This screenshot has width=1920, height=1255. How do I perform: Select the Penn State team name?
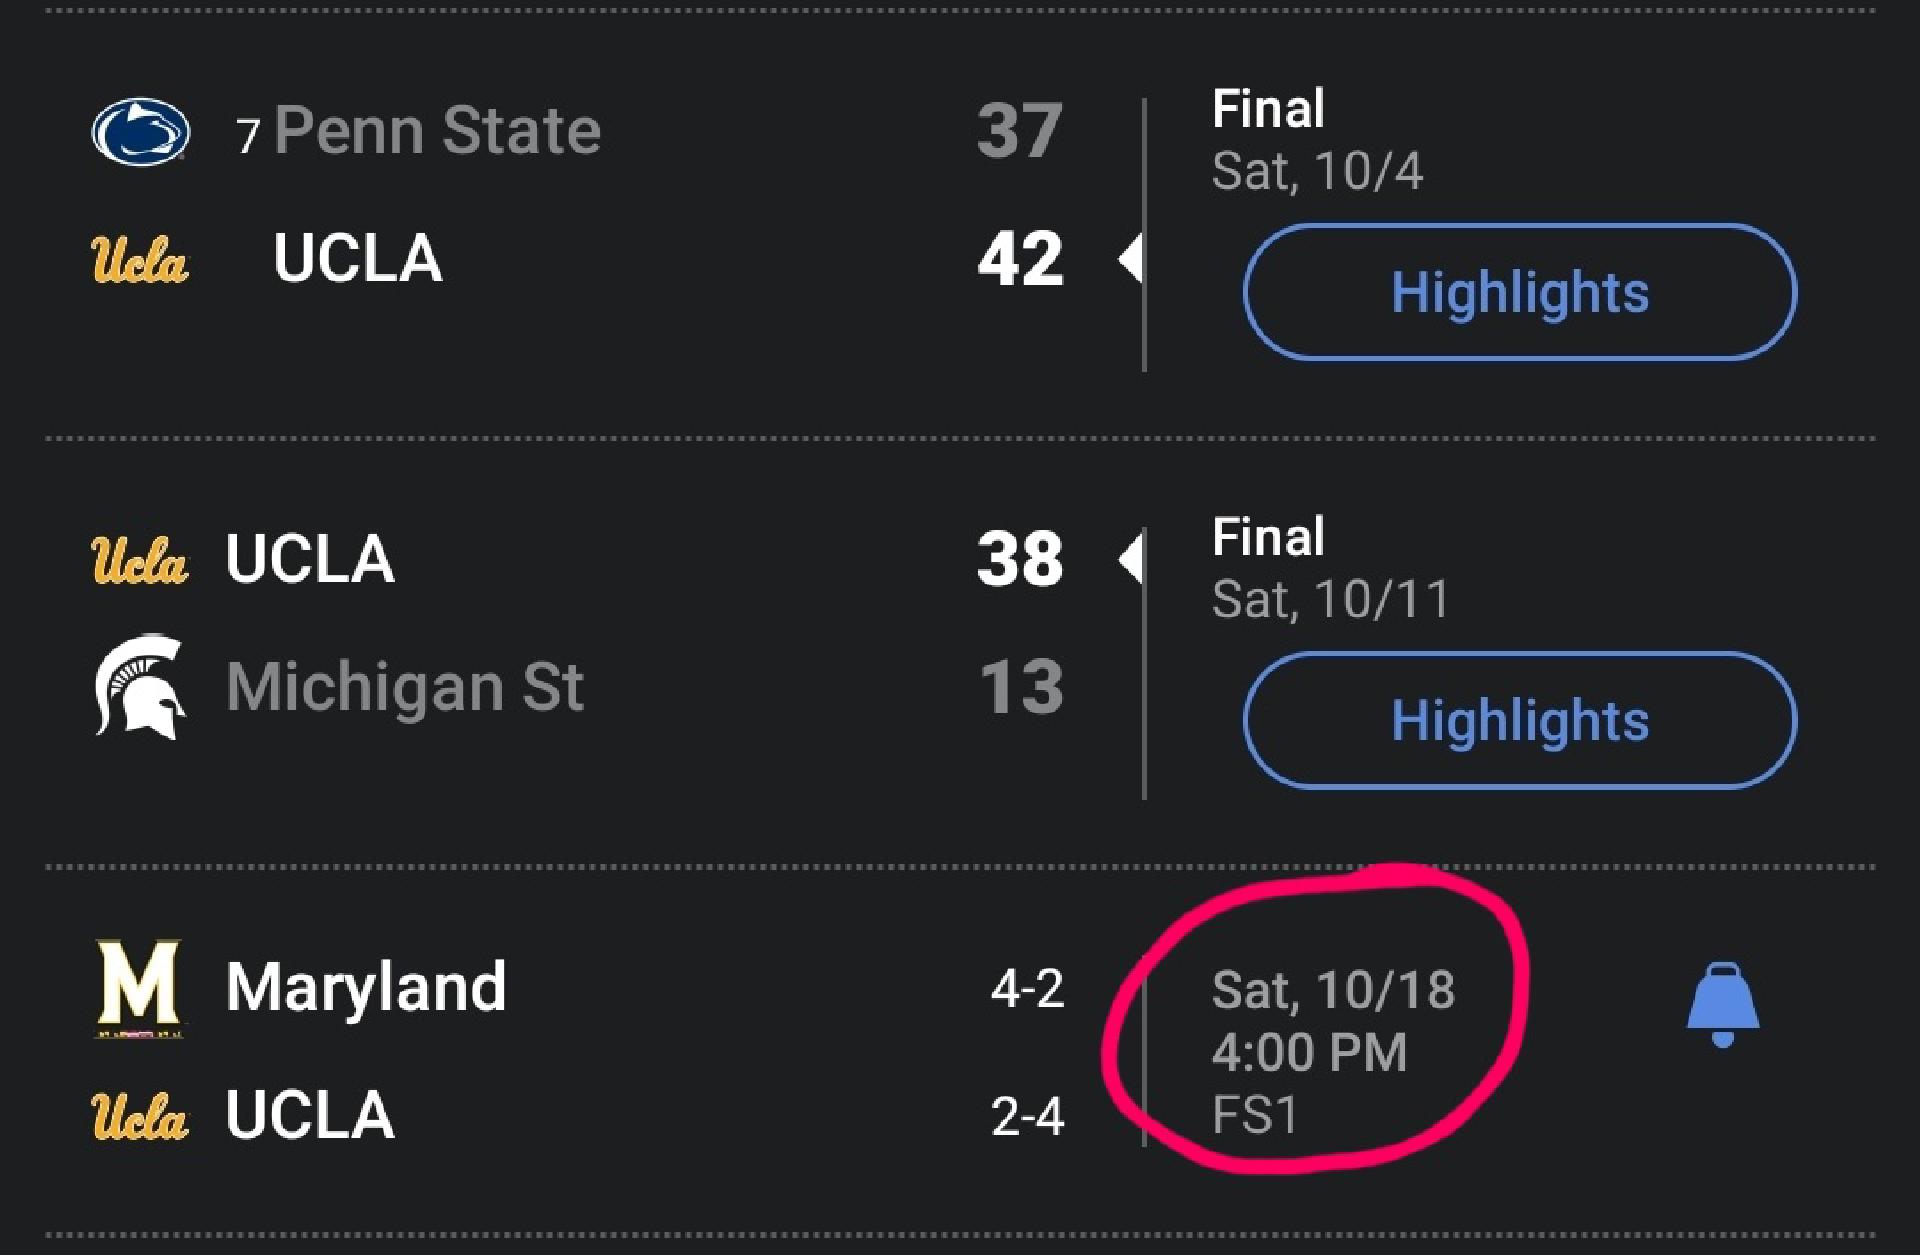437,131
